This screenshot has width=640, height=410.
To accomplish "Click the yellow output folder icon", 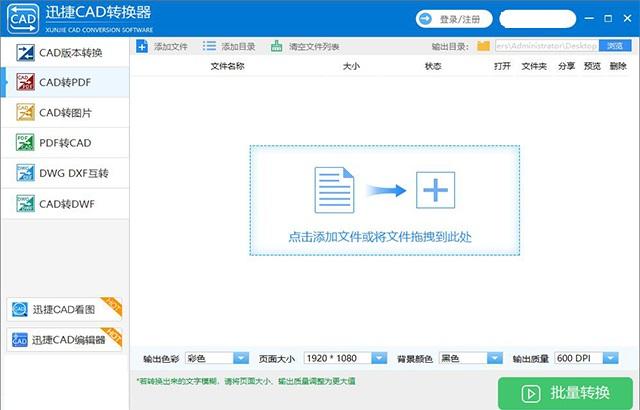I will tap(483, 46).
